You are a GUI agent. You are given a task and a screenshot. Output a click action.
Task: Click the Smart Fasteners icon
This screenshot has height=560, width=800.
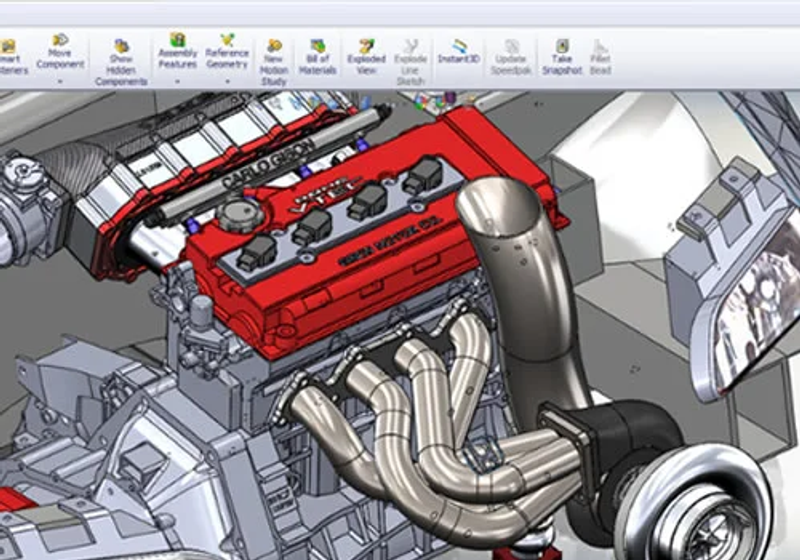(x=9, y=46)
